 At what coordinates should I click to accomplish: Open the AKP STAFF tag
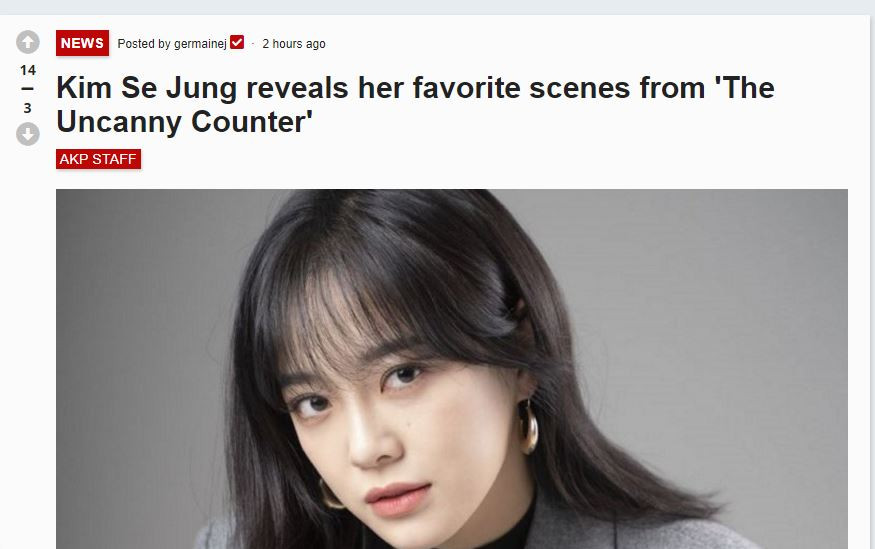[98, 159]
